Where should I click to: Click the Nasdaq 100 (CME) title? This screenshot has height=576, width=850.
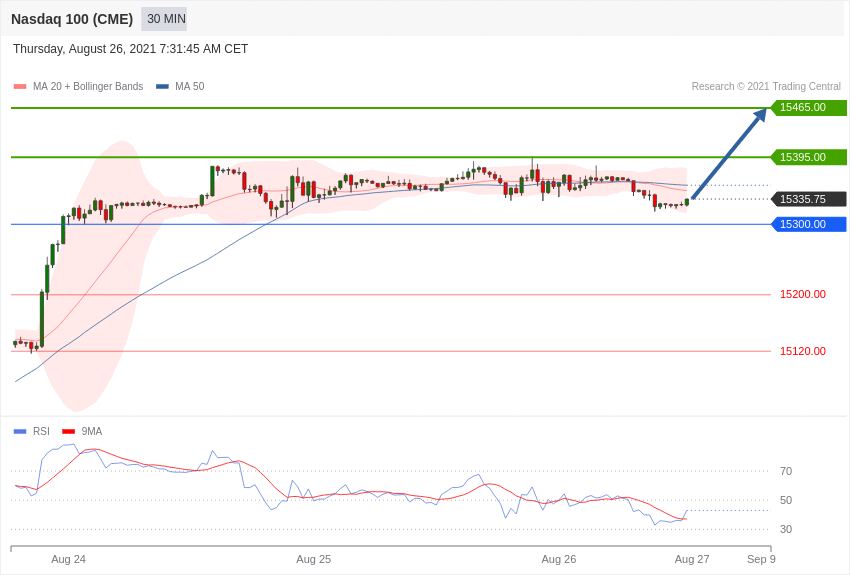pyautogui.click(x=72, y=19)
